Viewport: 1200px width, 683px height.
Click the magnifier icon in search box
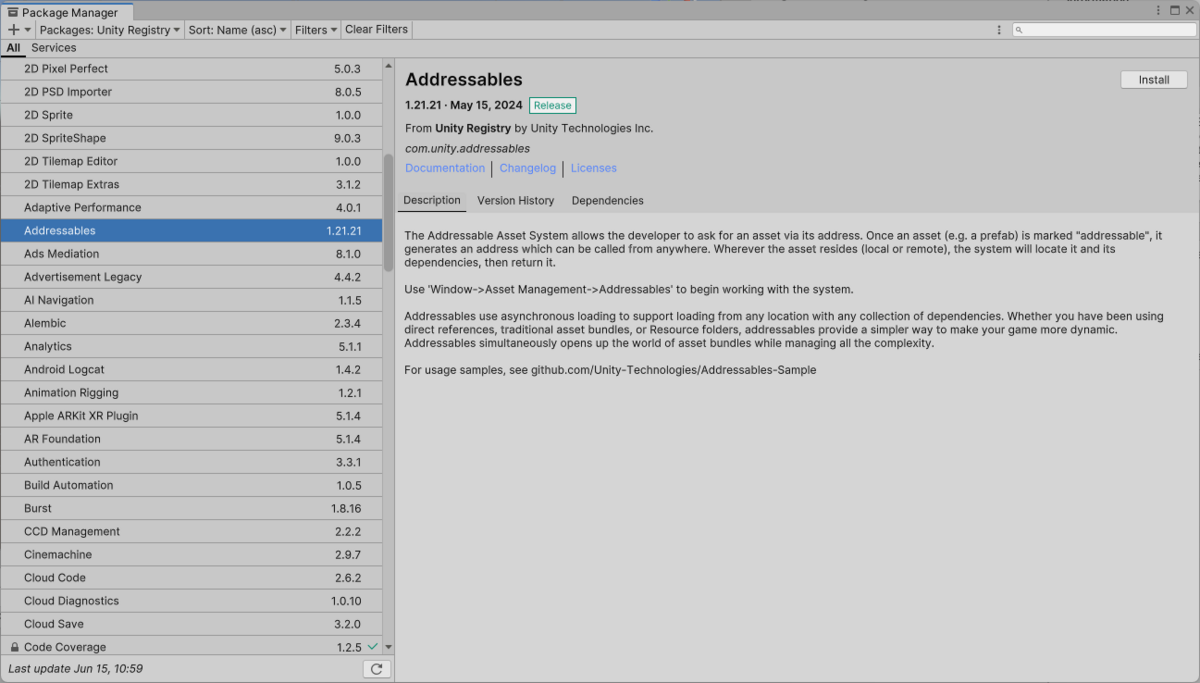pyautogui.click(x=1019, y=30)
